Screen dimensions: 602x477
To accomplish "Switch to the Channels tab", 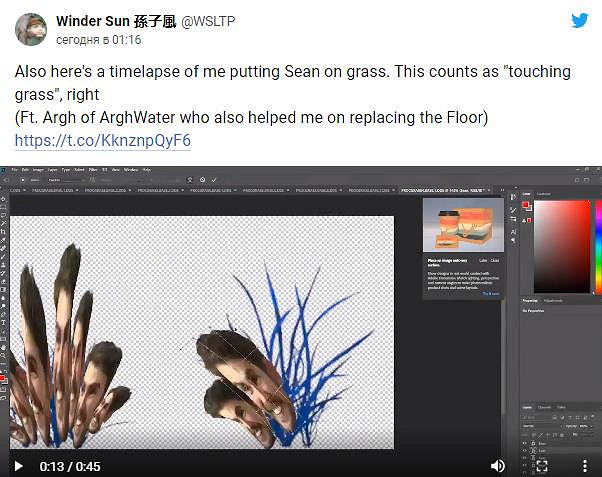I will (x=545, y=407).
